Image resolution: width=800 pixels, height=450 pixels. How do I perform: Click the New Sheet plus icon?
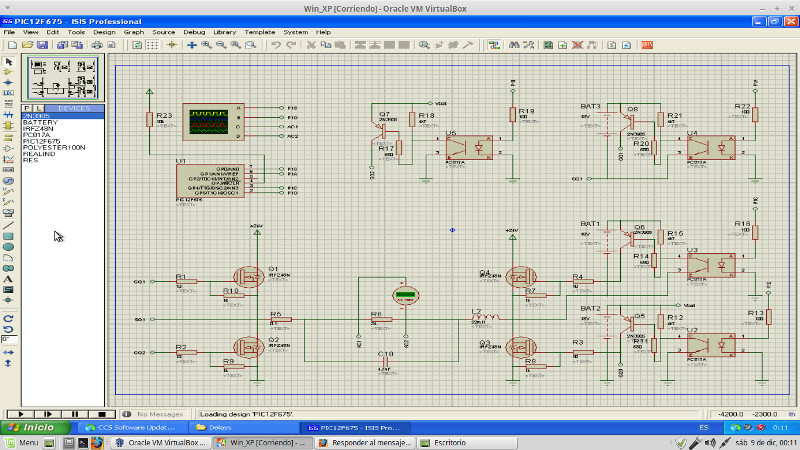563,45
